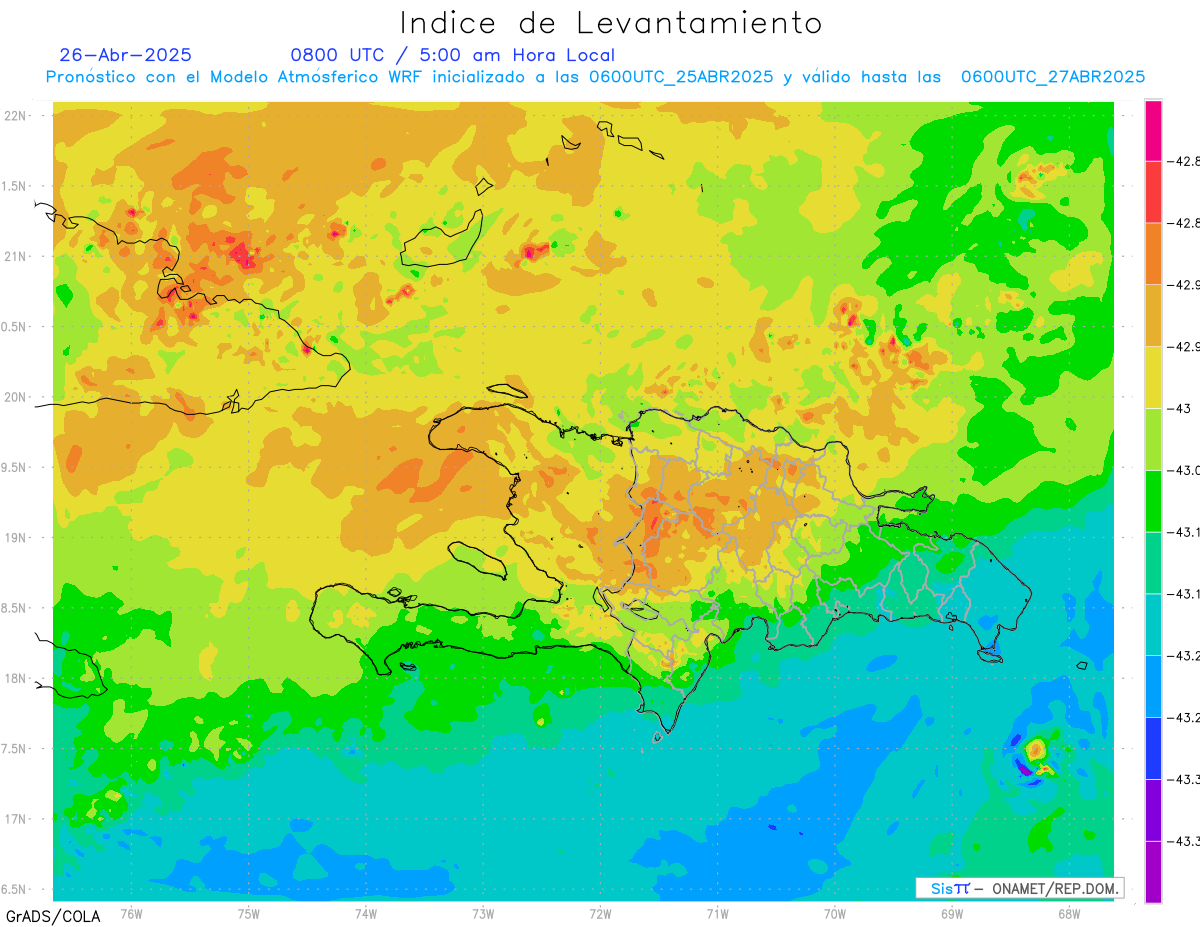Click the 70W longitude label
This screenshot has width=1200, height=927.
(x=835, y=913)
